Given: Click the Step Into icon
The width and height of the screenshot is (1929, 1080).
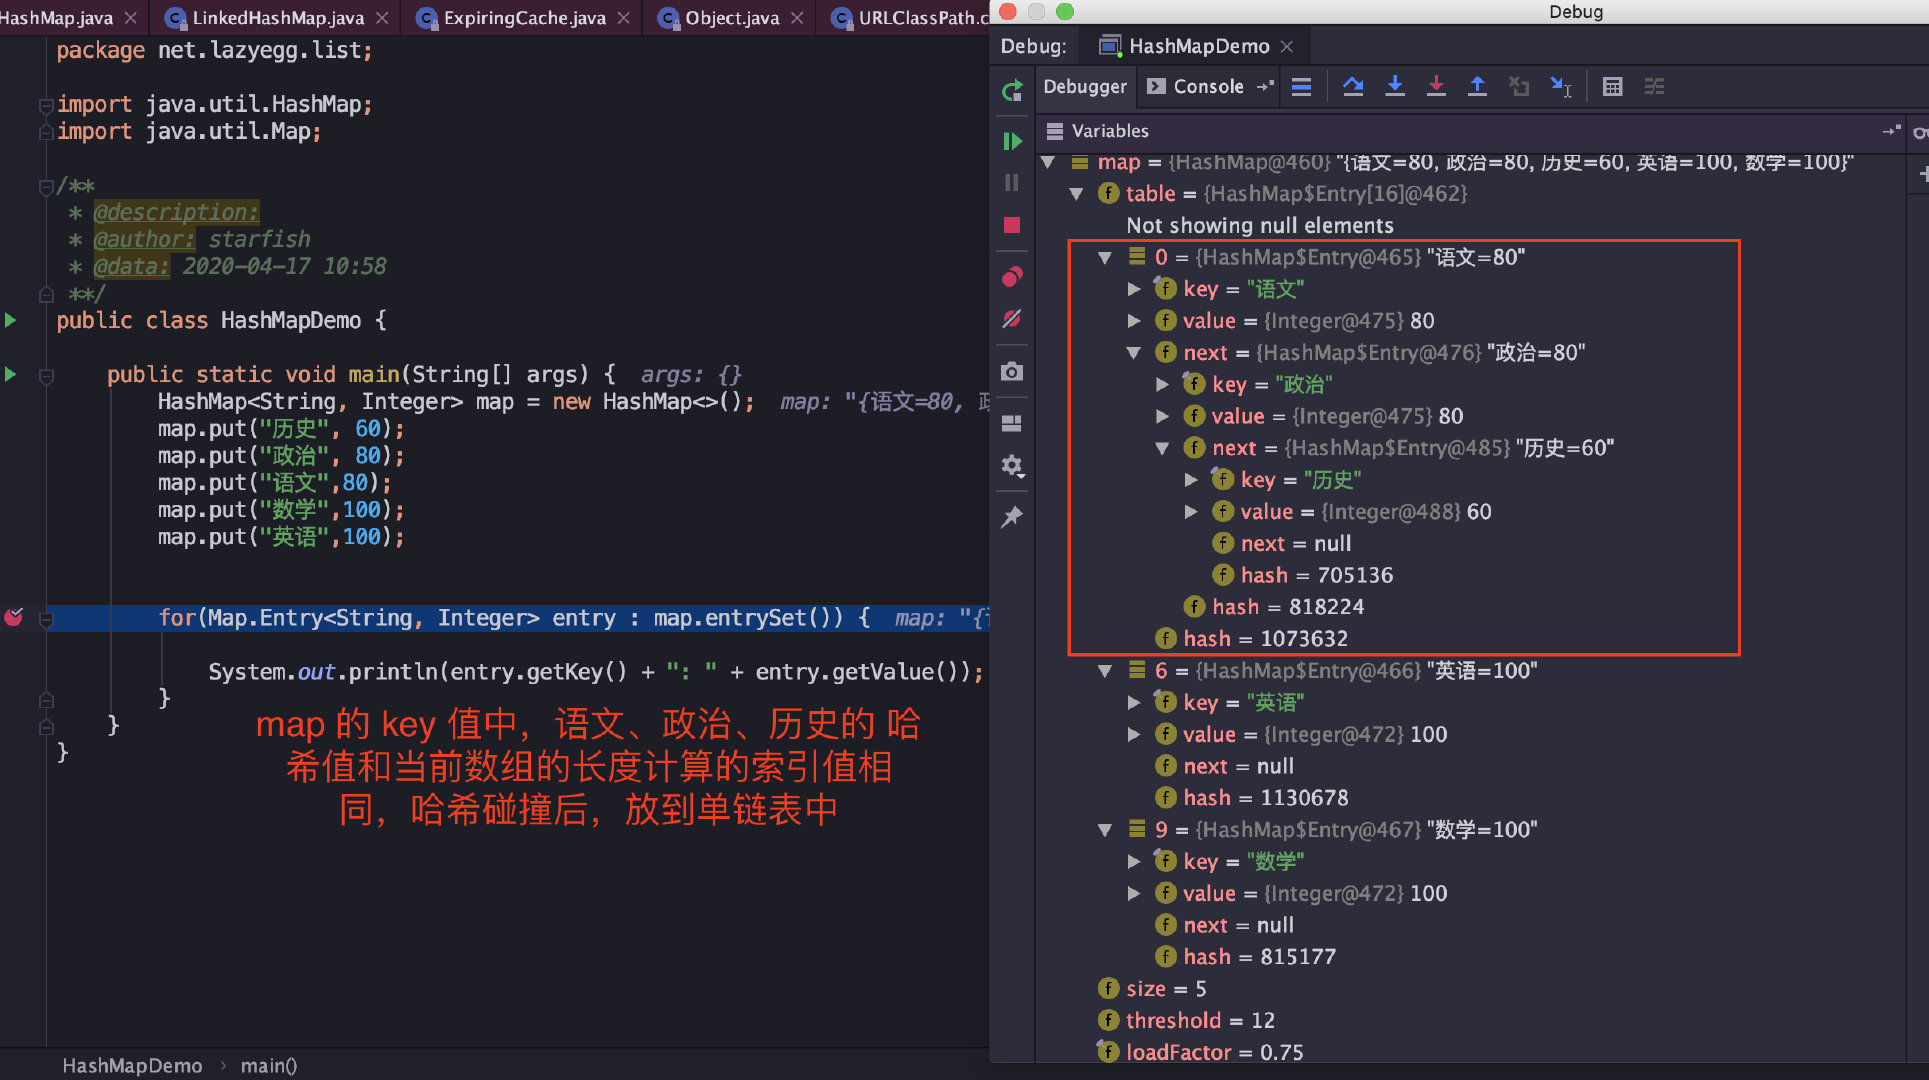Looking at the screenshot, I should [1395, 87].
